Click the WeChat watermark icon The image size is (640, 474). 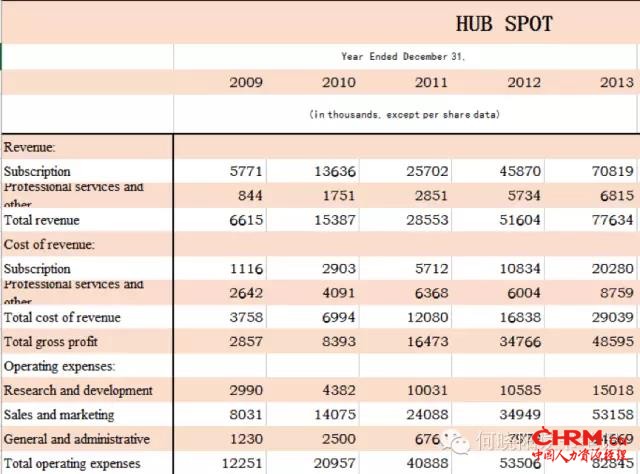(458, 440)
